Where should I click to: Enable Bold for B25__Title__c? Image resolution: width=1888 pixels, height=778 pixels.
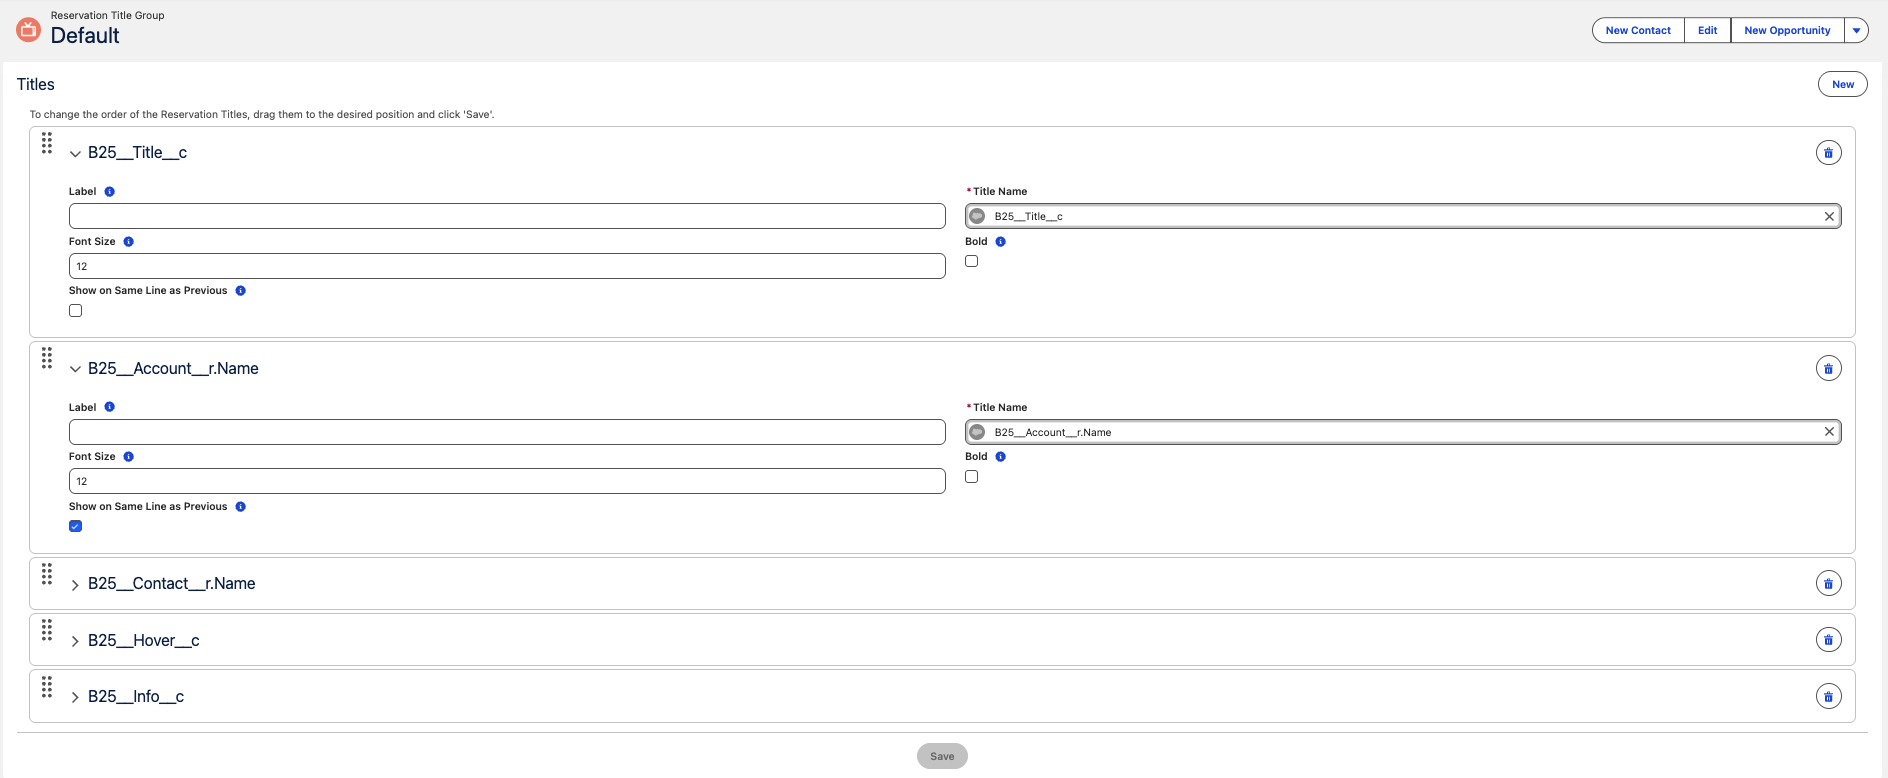971,260
